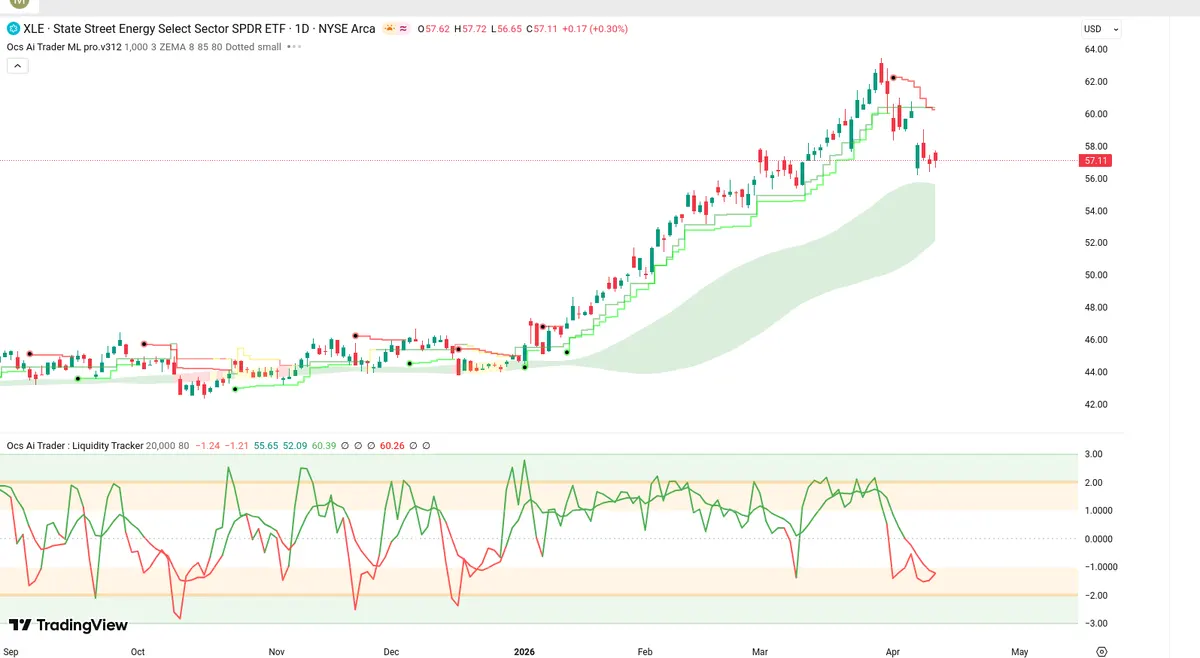Click the XLE State Street Energy ETF title
Image resolution: width=1200 pixels, height=658 pixels.
tap(199, 29)
